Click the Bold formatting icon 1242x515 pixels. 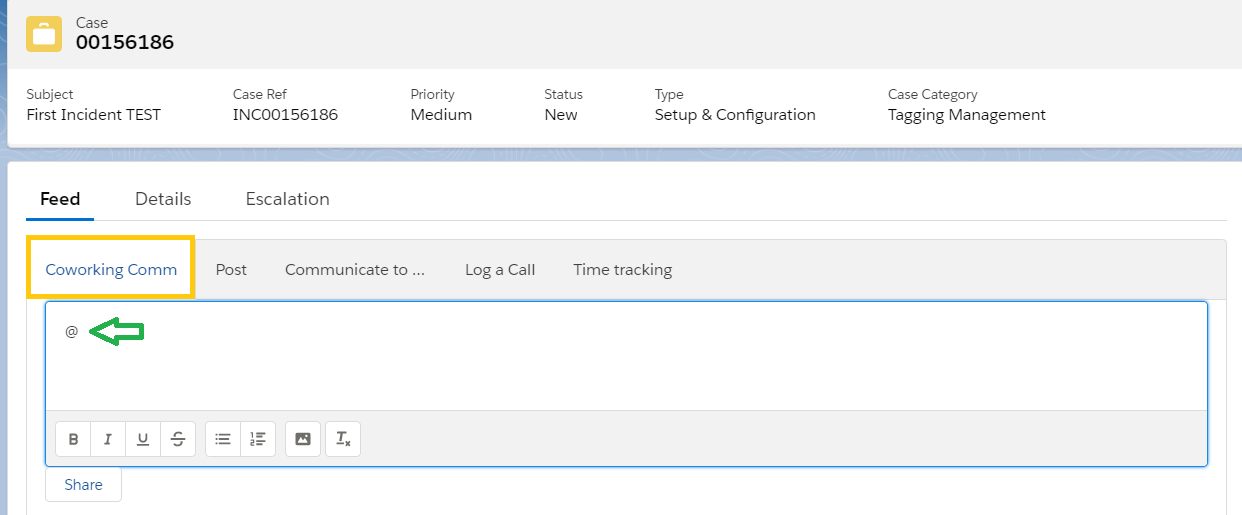point(73,439)
